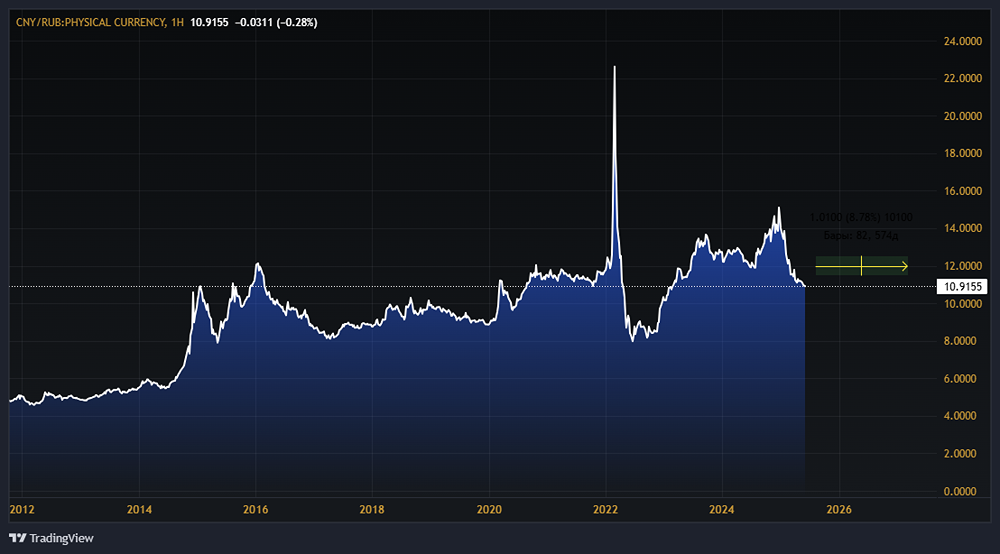This screenshot has height=554, width=1000.
Task: Click the bars count label under the measurement
Action: [x=860, y=236]
